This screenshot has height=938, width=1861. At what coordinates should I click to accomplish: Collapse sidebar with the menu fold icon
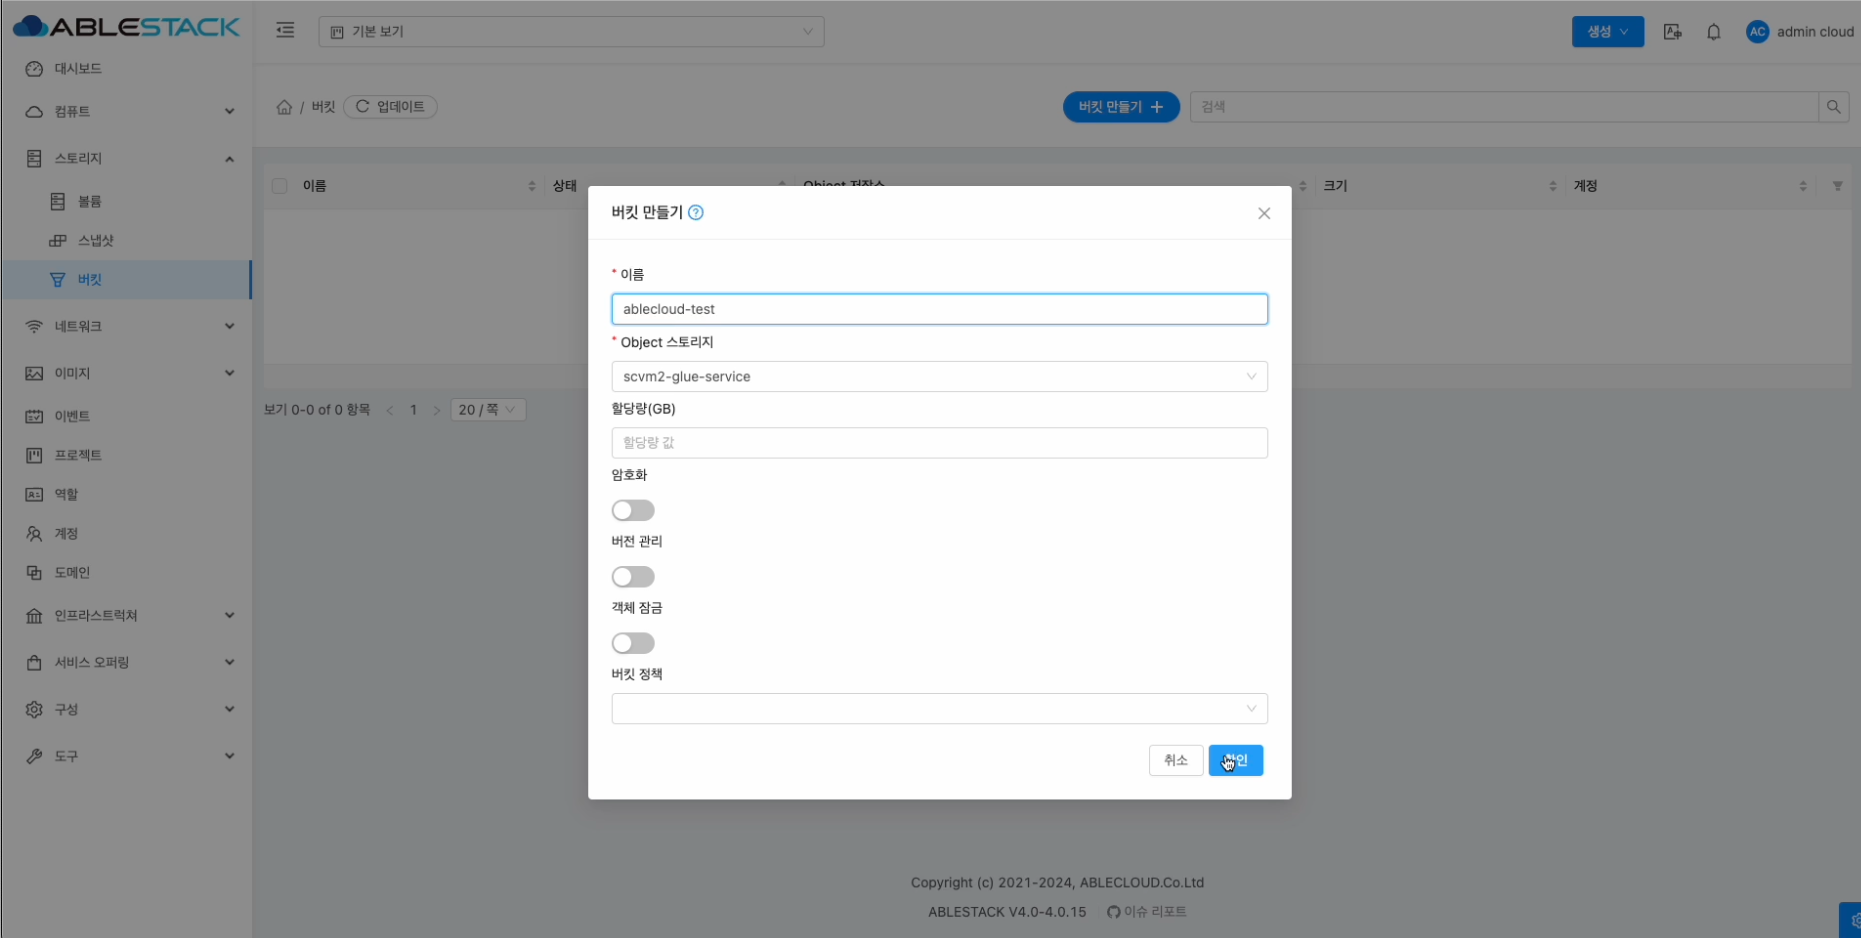(285, 31)
